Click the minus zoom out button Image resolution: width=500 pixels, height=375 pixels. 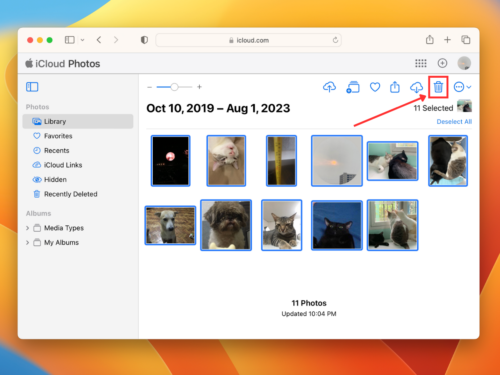tap(149, 87)
